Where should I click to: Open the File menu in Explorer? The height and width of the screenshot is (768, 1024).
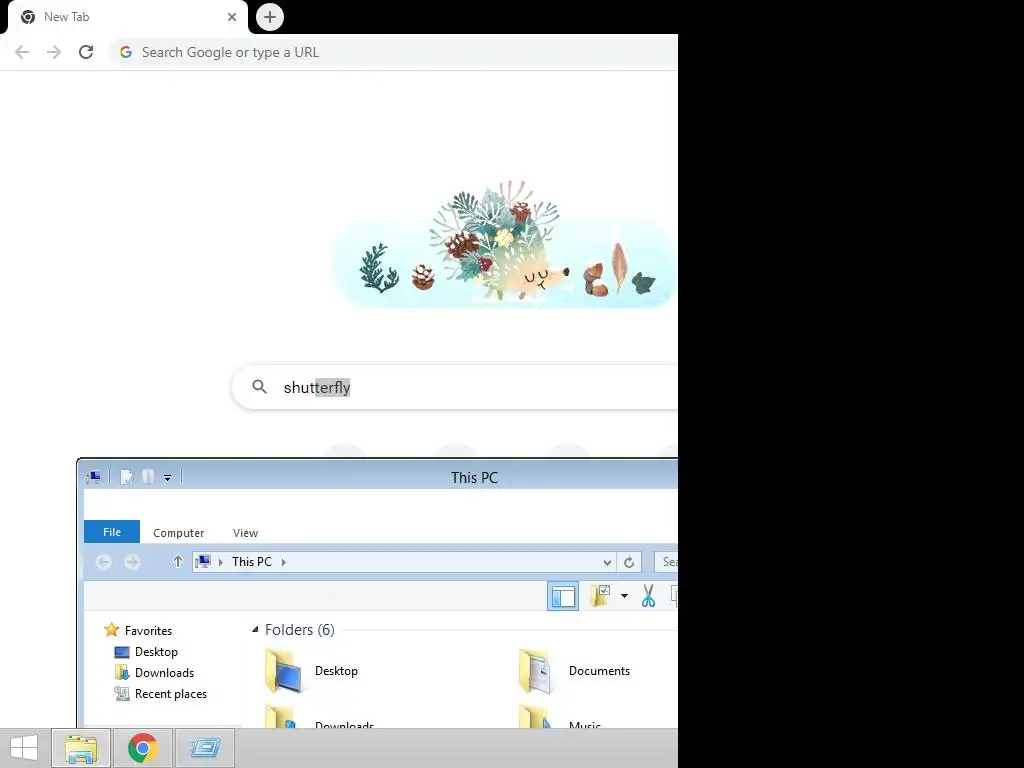click(x=112, y=532)
